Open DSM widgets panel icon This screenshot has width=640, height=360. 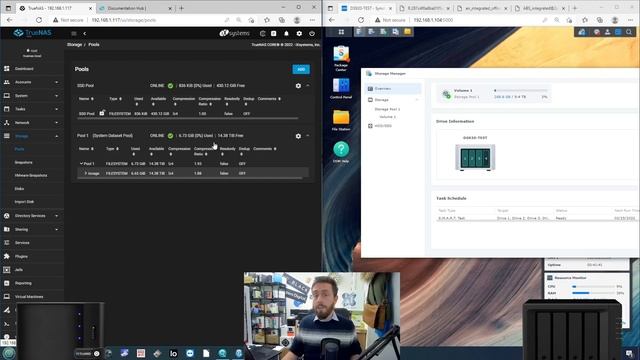coord(618,32)
